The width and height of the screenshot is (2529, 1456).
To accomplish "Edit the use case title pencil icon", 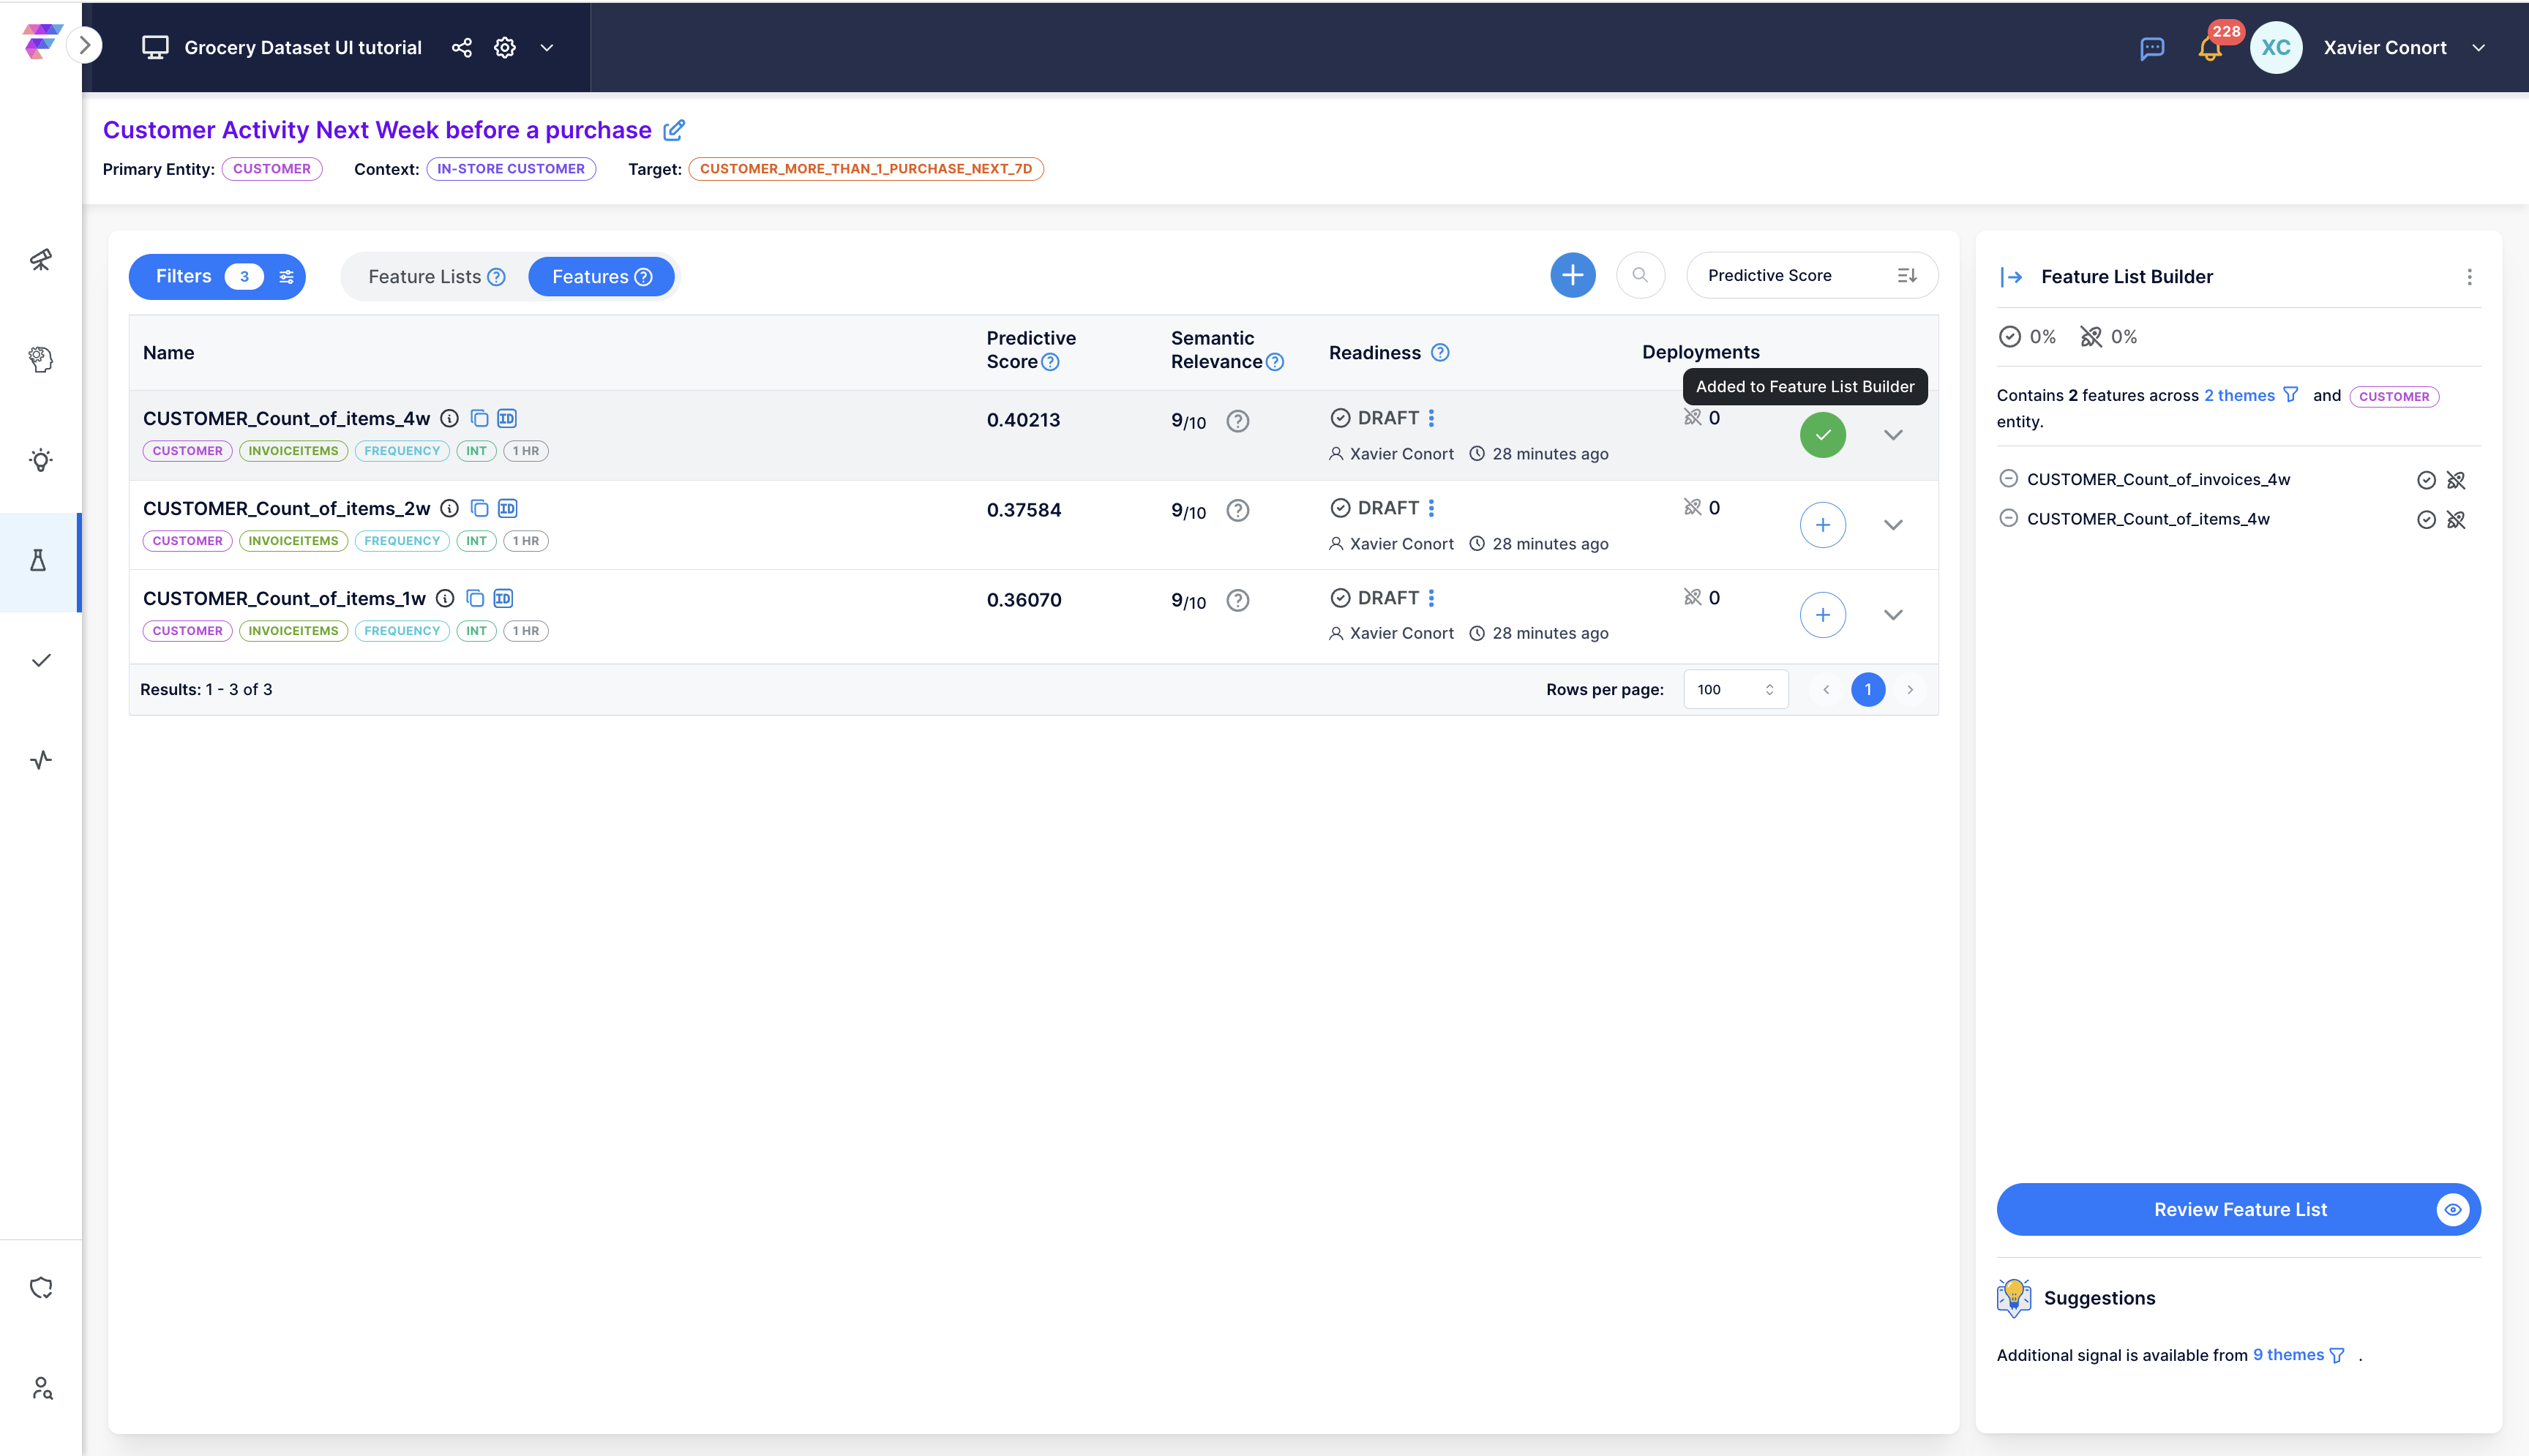I will tap(674, 130).
